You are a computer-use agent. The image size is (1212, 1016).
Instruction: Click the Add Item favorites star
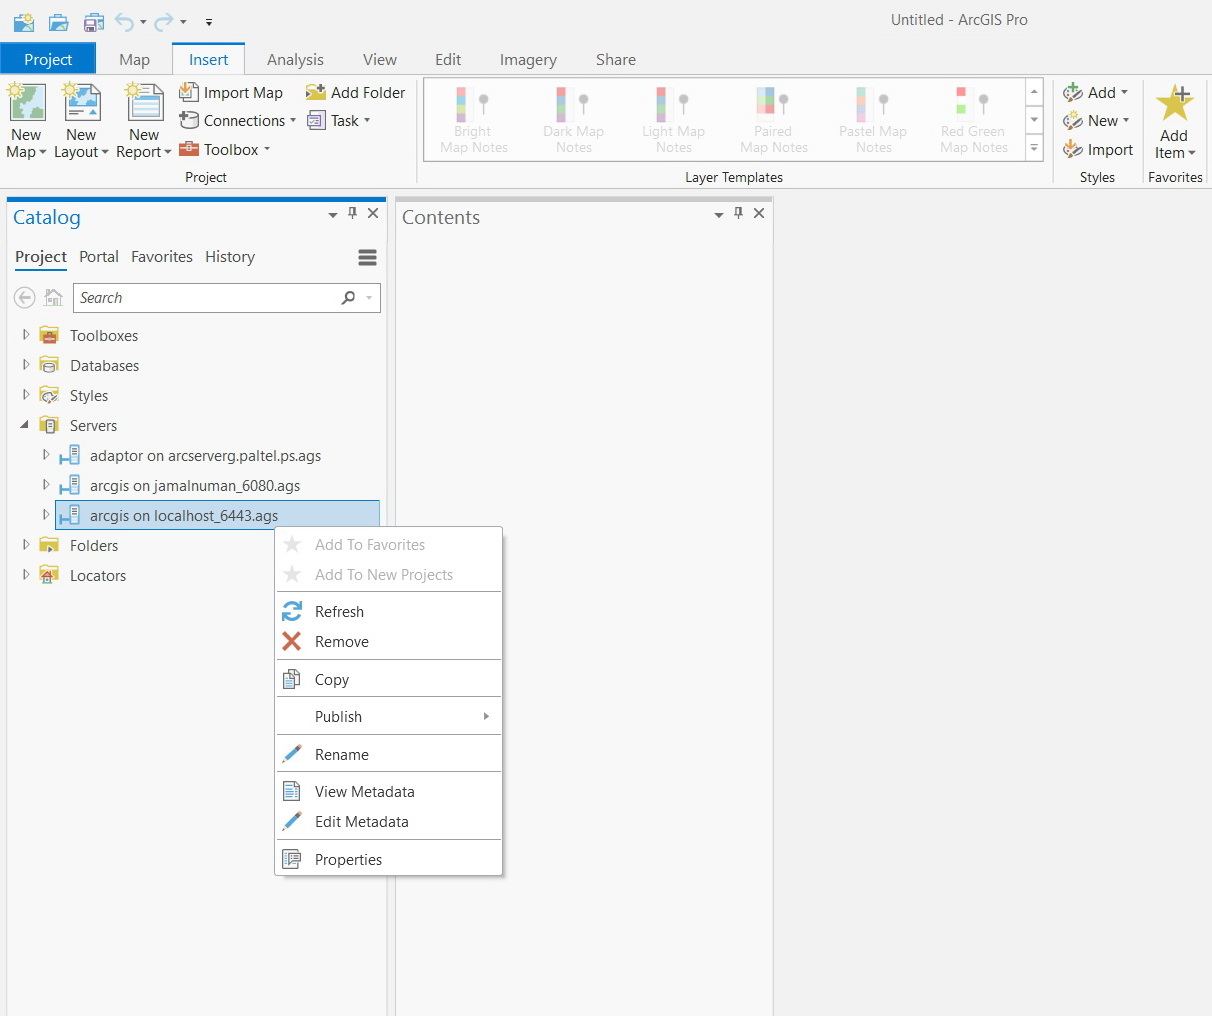click(x=1174, y=103)
